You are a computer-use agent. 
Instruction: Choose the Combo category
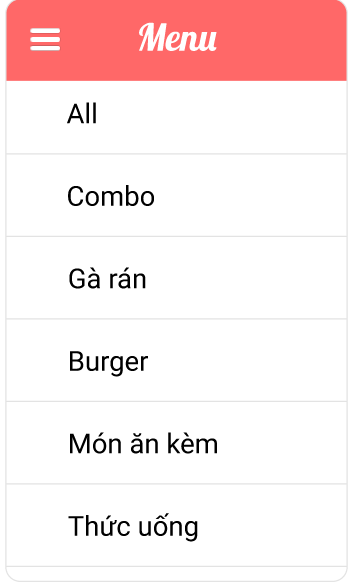176,195
